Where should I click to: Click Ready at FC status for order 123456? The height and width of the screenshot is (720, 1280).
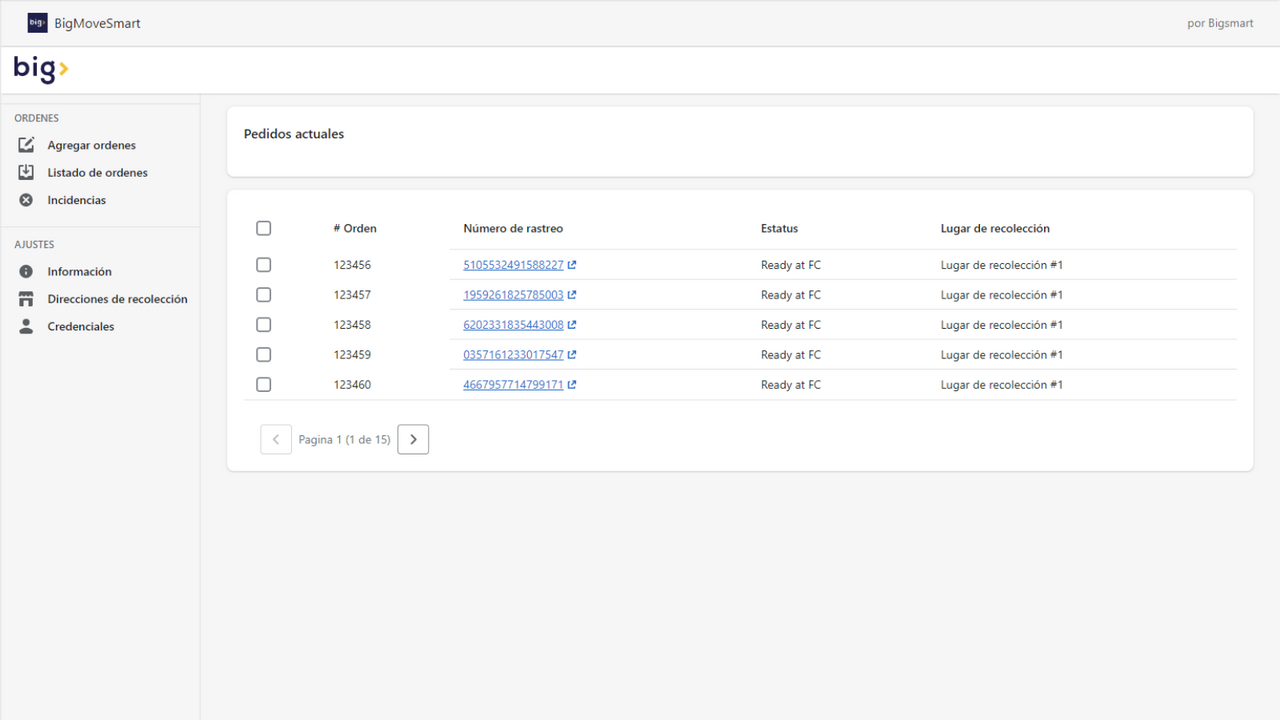click(x=791, y=265)
